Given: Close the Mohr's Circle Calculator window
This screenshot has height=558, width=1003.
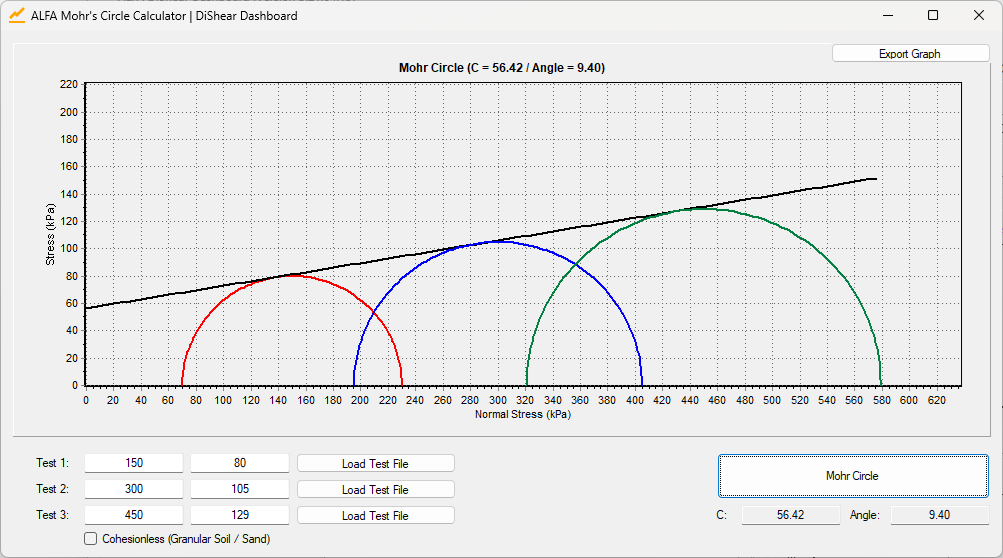Looking at the screenshot, I should click(979, 16).
